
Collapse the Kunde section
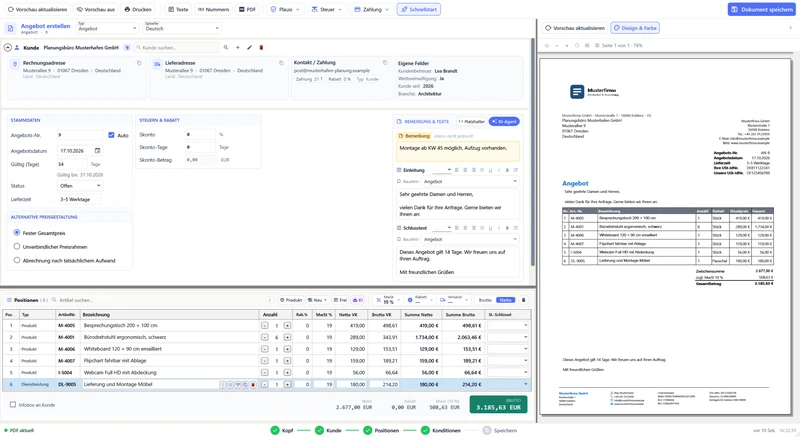coord(8,47)
